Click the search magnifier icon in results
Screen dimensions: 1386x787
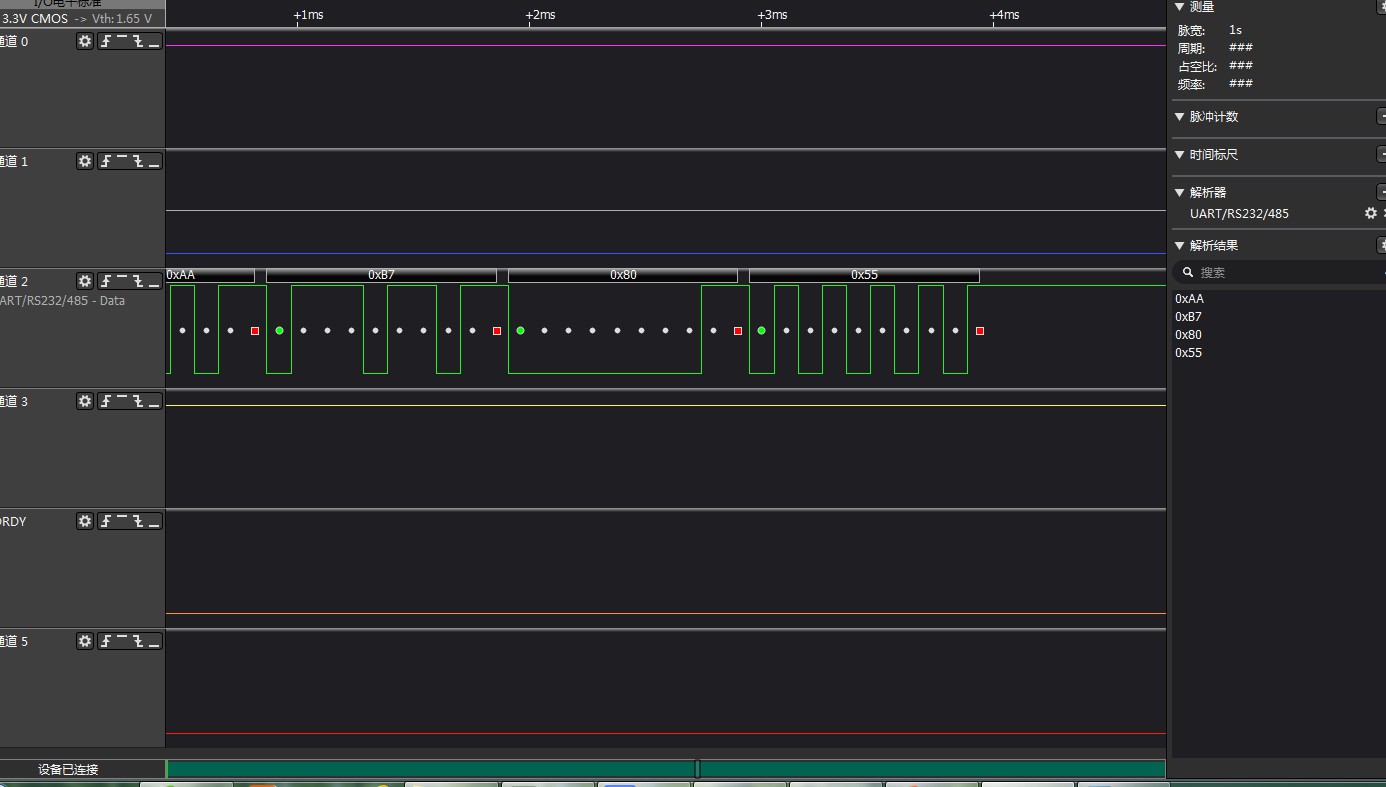1188,272
